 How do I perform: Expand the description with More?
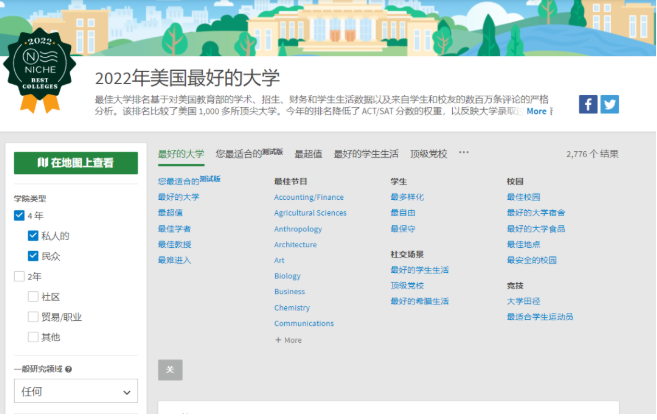537,111
